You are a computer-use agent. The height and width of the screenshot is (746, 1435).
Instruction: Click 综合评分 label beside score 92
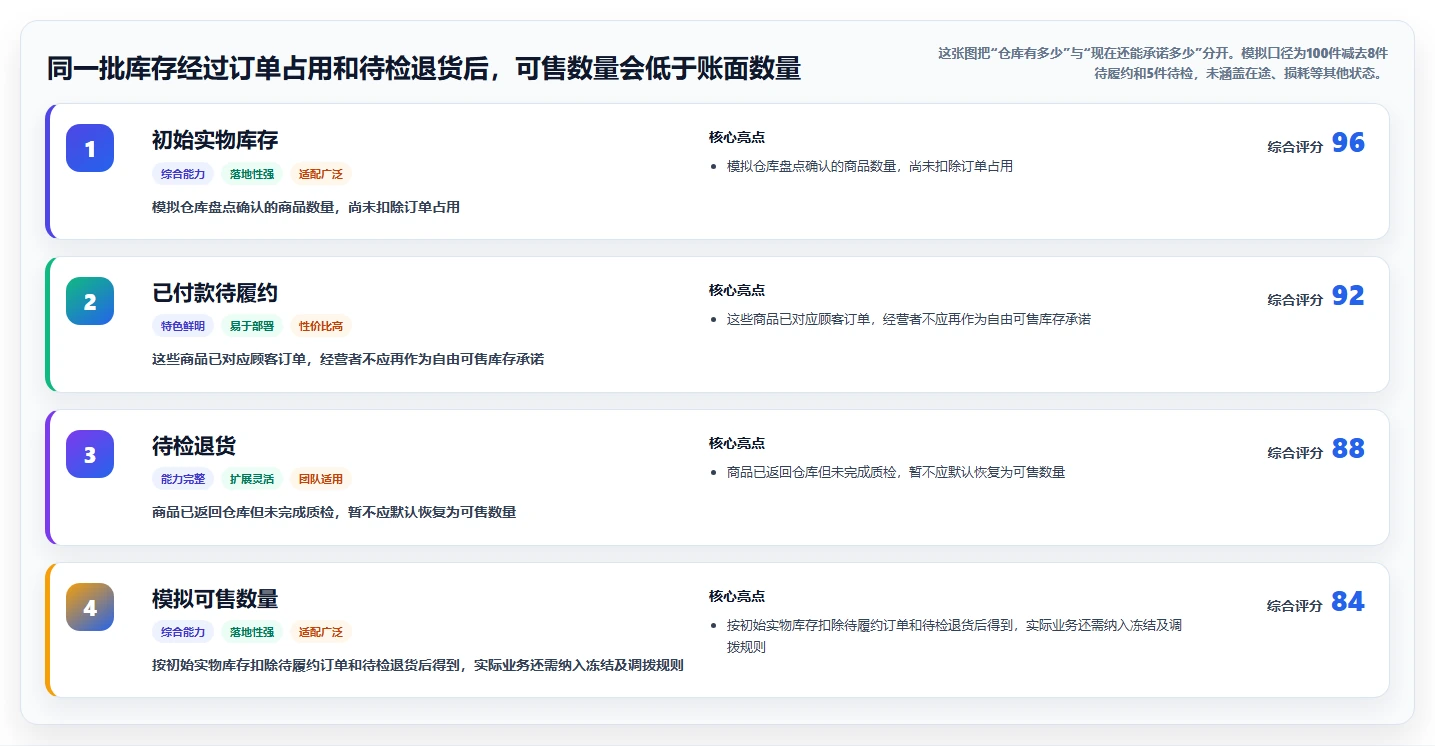(1295, 299)
